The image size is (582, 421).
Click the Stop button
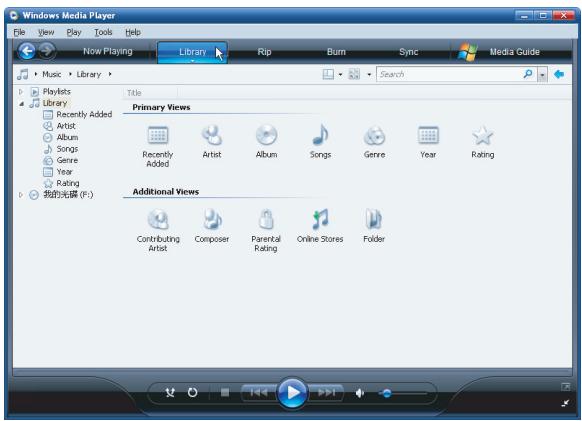point(225,392)
